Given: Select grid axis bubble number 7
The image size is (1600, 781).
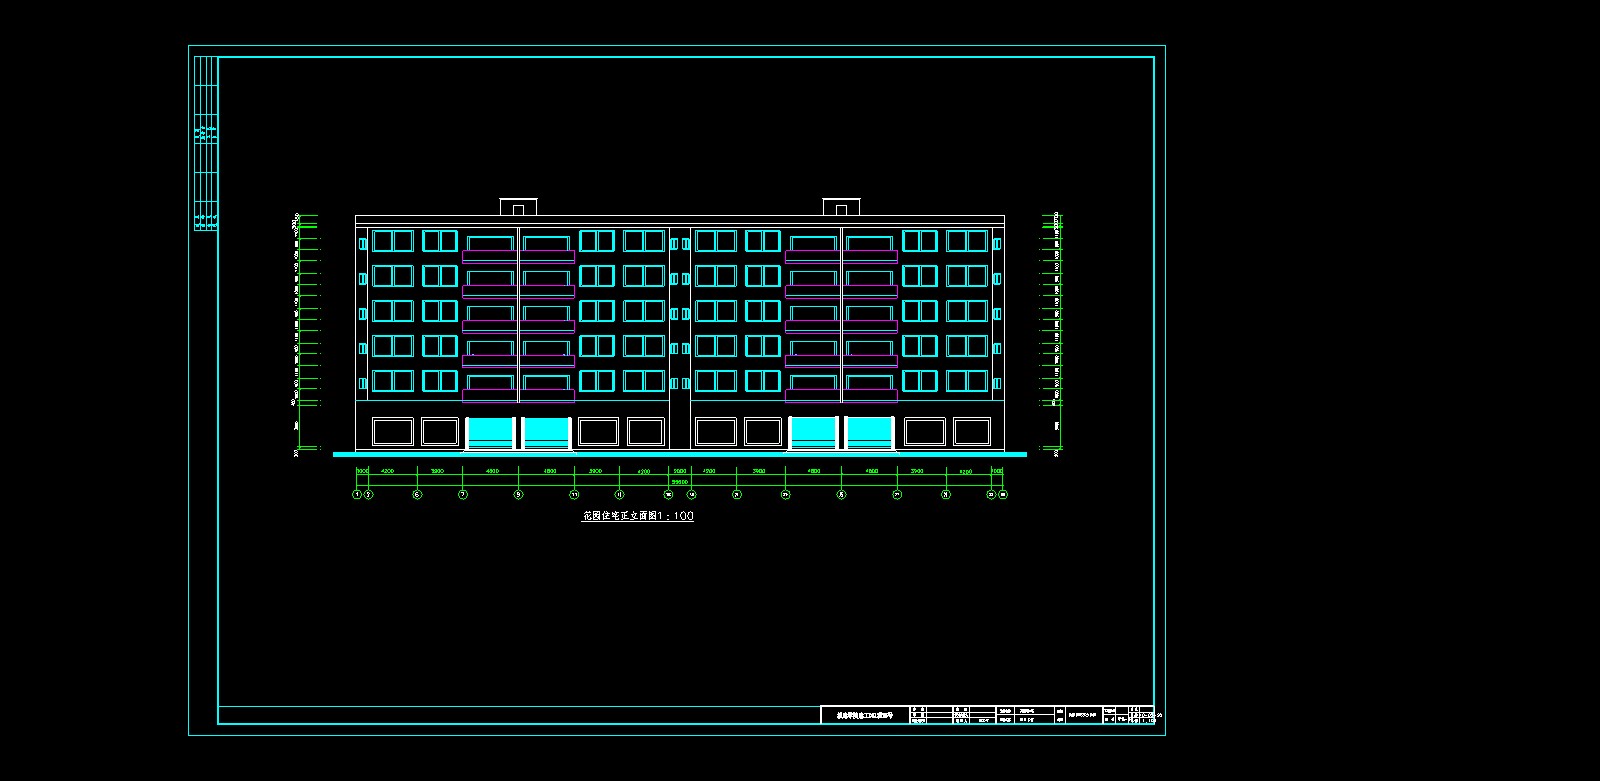Looking at the screenshot, I should pyautogui.click(x=463, y=494).
